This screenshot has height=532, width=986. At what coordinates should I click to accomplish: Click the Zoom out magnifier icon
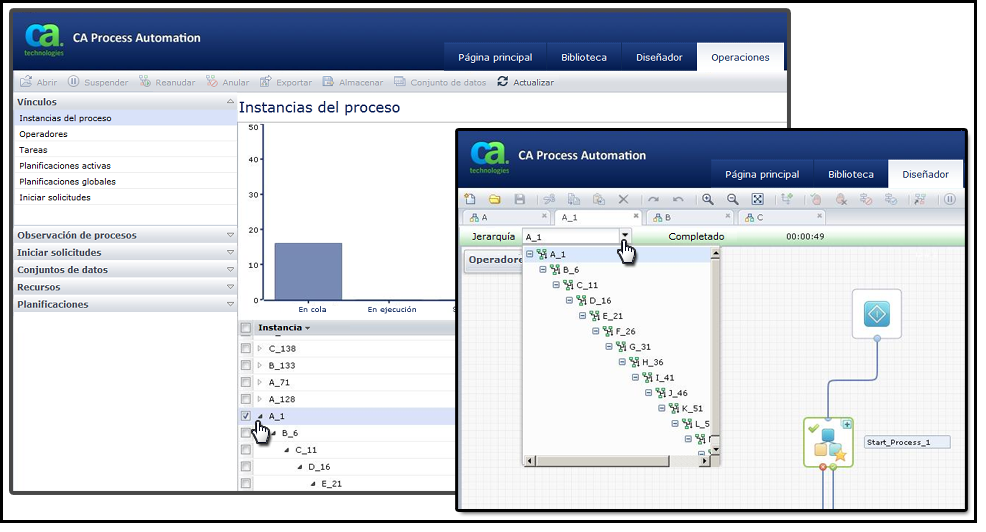(733, 199)
